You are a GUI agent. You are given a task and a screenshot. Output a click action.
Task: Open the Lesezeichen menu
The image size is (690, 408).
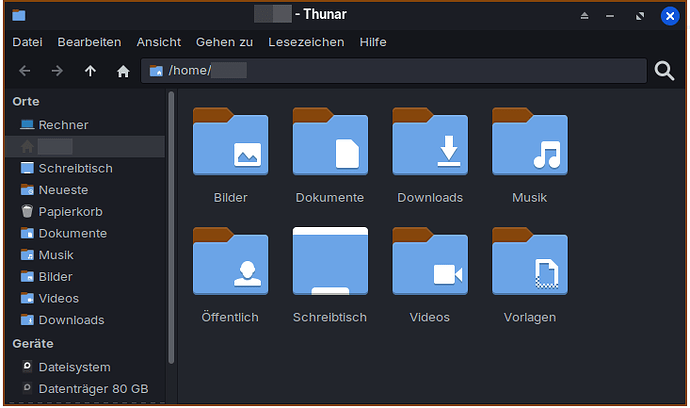306,42
